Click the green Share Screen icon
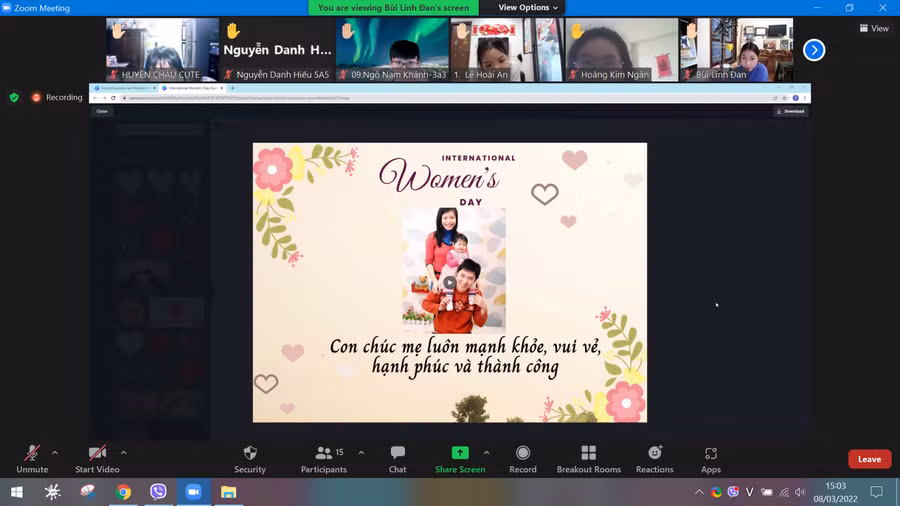900x506 pixels. (459, 453)
